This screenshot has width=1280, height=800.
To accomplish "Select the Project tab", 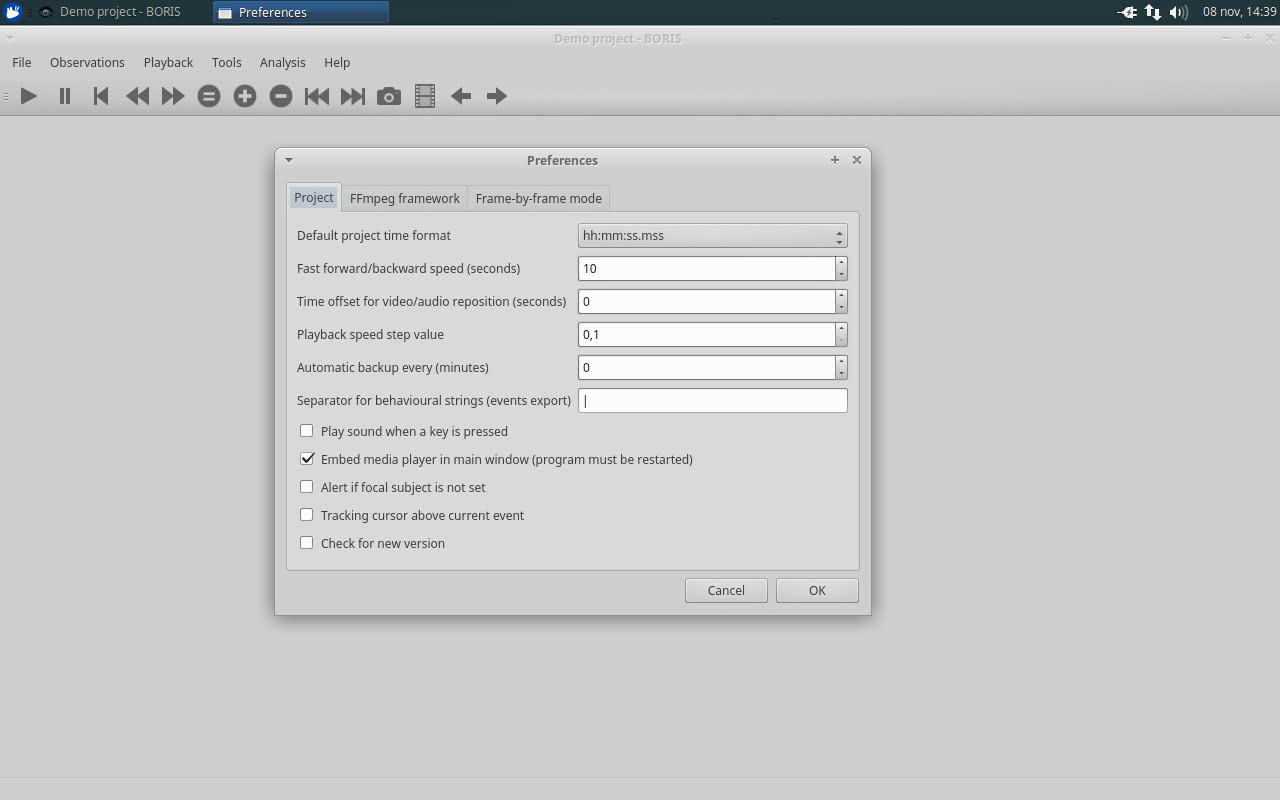I will click(314, 197).
